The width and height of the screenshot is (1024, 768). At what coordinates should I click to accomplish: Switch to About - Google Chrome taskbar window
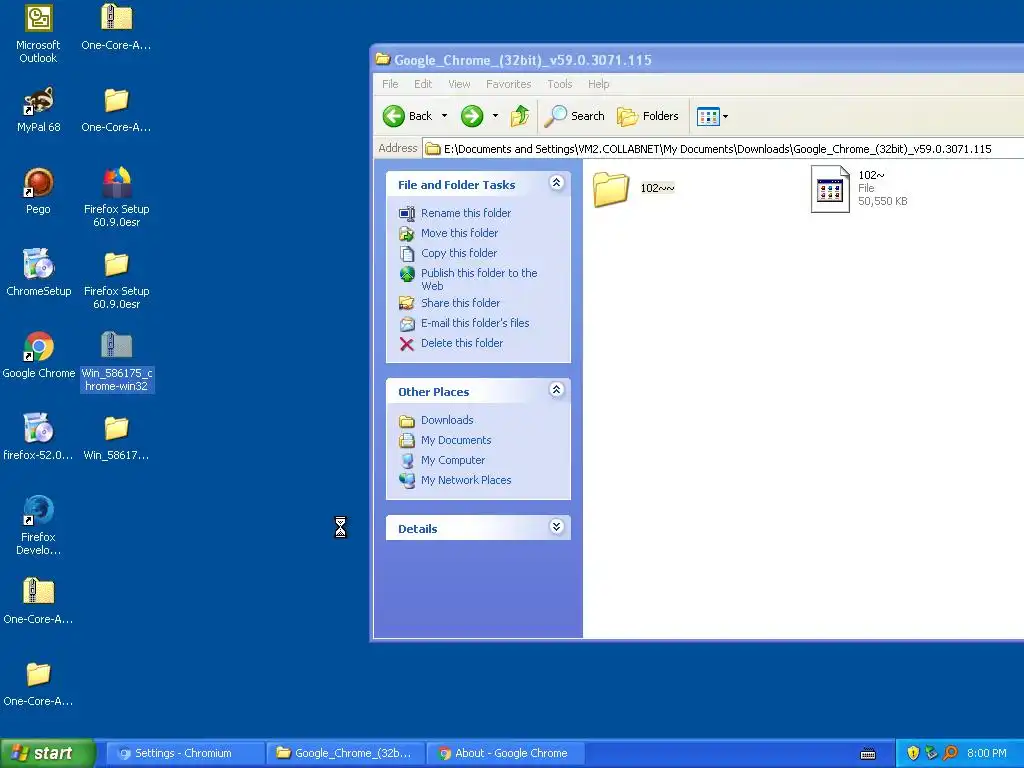[x=505, y=753]
